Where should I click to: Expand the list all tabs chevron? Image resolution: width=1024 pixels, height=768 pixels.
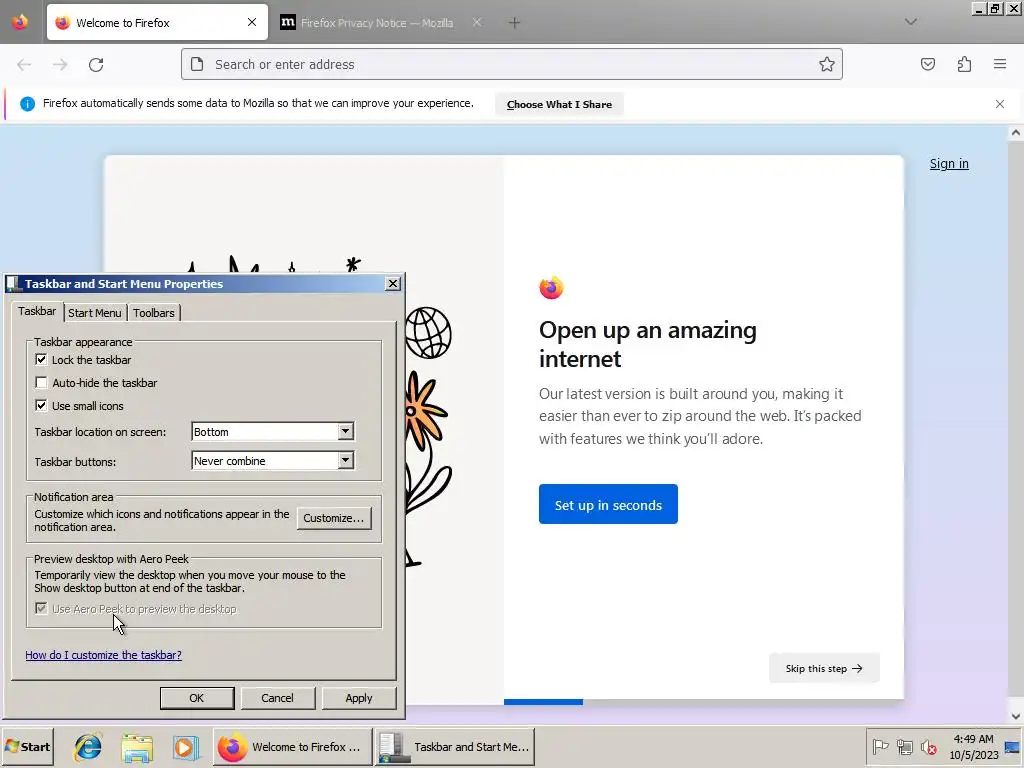pyautogui.click(x=911, y=22)
